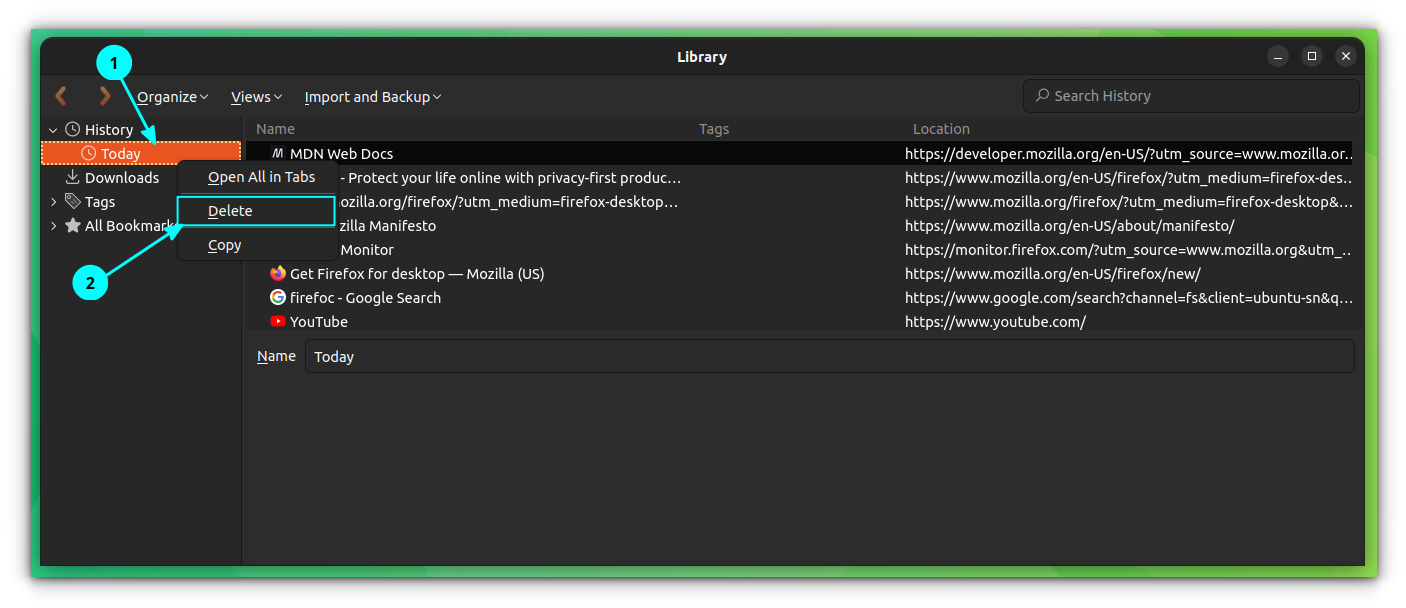Select the Downloads sidebar icon
The height and width of the screenshot is (608, 1406).
(x=72, y=177)
